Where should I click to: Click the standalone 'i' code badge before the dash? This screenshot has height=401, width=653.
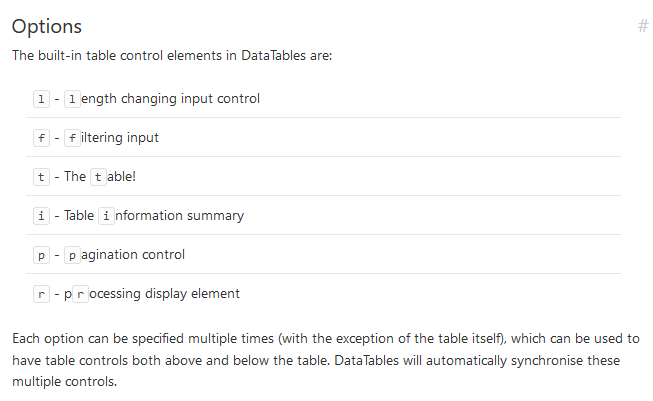coord(41,215)
